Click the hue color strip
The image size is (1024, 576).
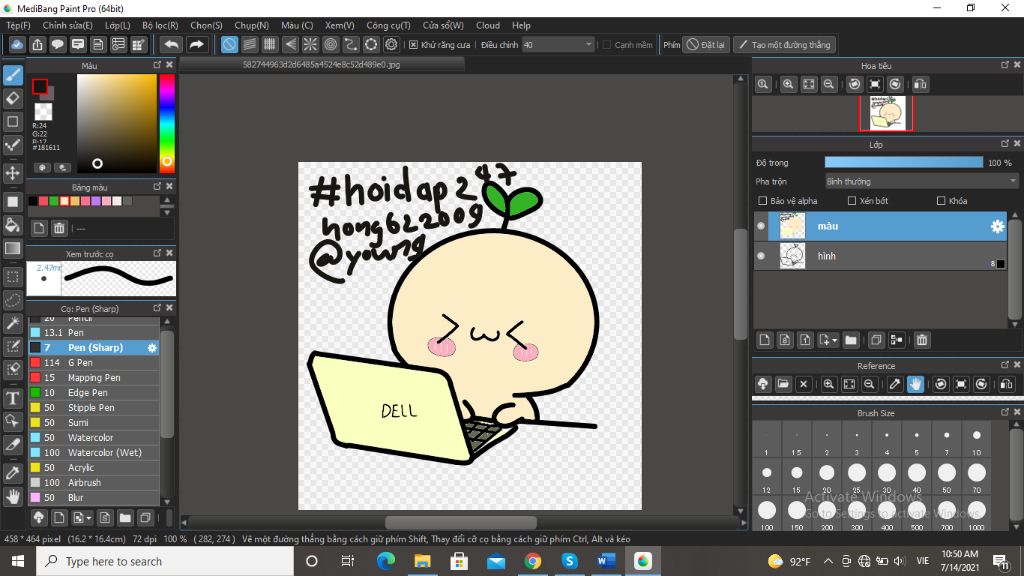tap(167, 123)
